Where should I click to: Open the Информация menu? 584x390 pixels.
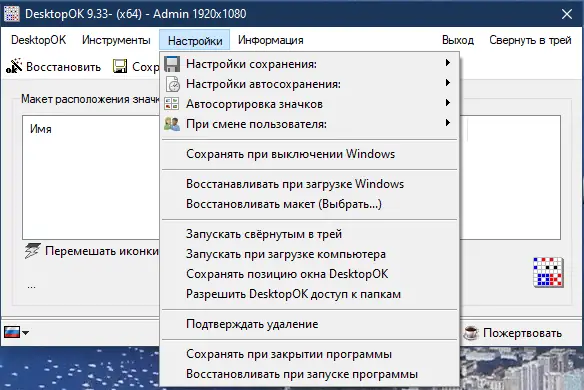click(271, 40)
